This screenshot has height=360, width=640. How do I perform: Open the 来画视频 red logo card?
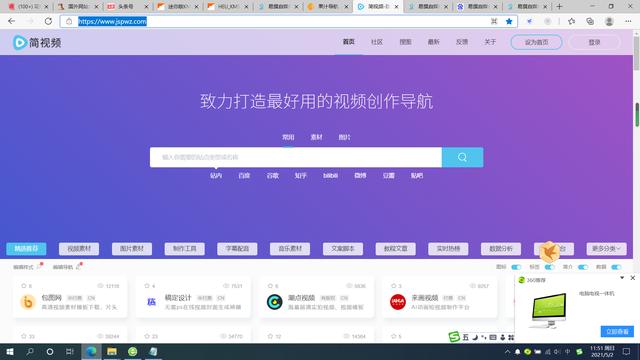coord(398,302)
